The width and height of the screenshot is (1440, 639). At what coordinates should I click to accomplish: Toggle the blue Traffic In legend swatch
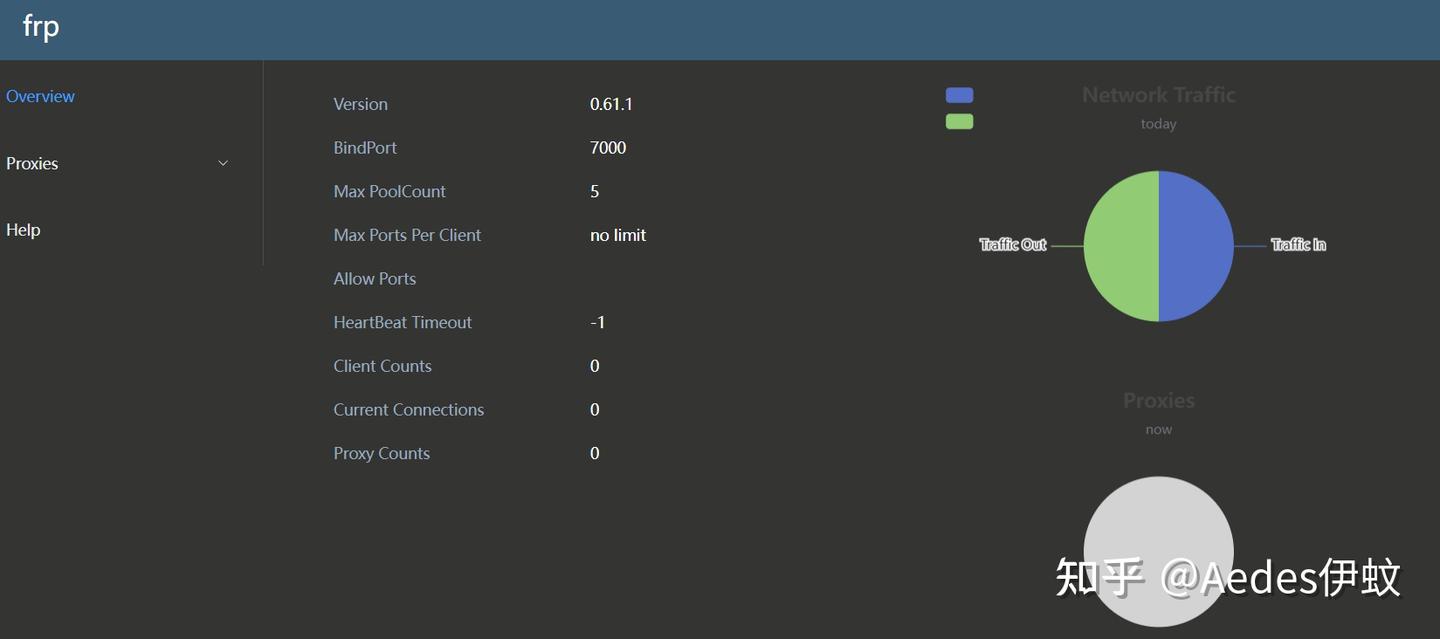[959, 95]
